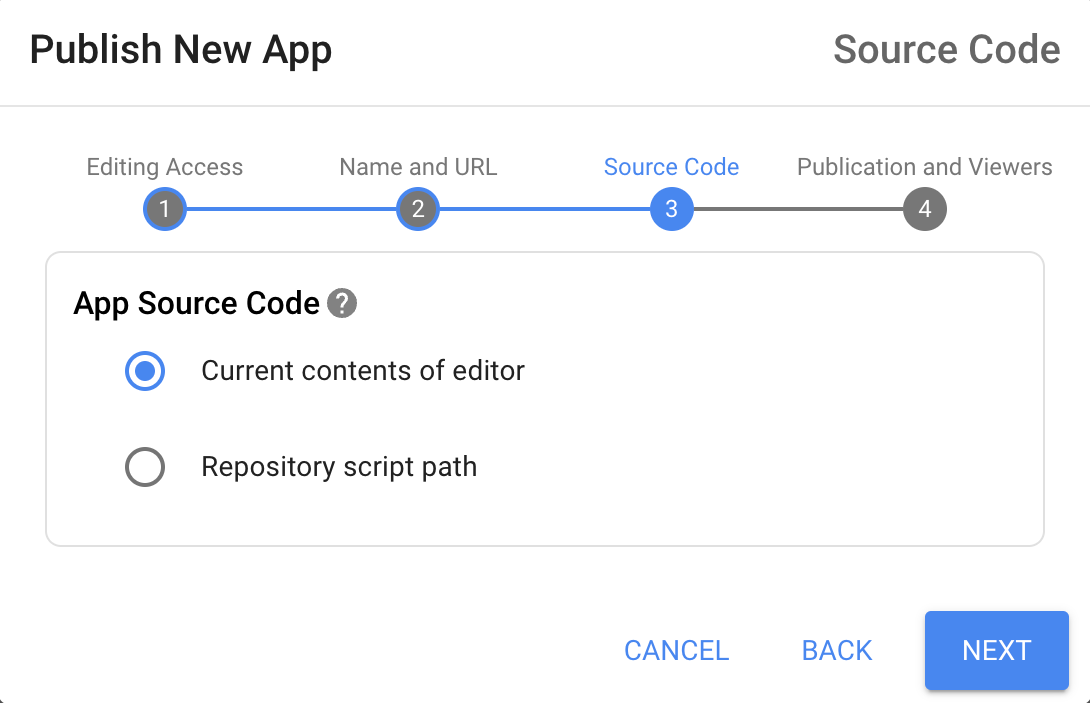
Task: Click step circle 4 for Publication and Viewers
Action: 924,209
